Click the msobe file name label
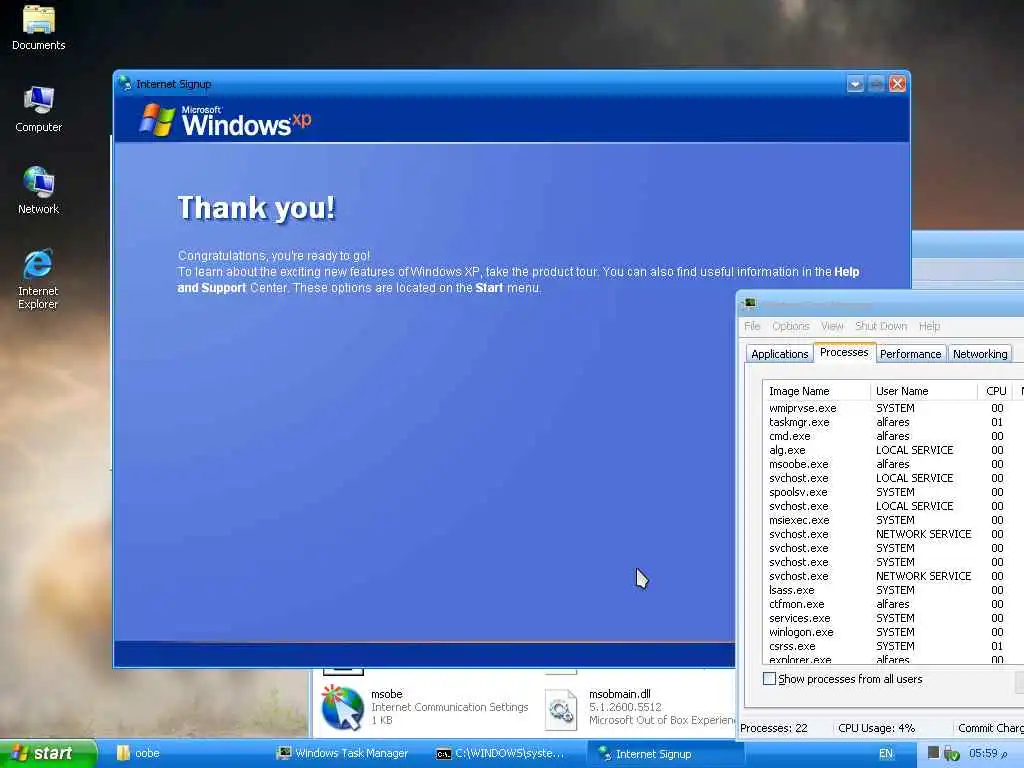Image resolution: width=1024 pixels, height=768 pixels. [387, 694]
